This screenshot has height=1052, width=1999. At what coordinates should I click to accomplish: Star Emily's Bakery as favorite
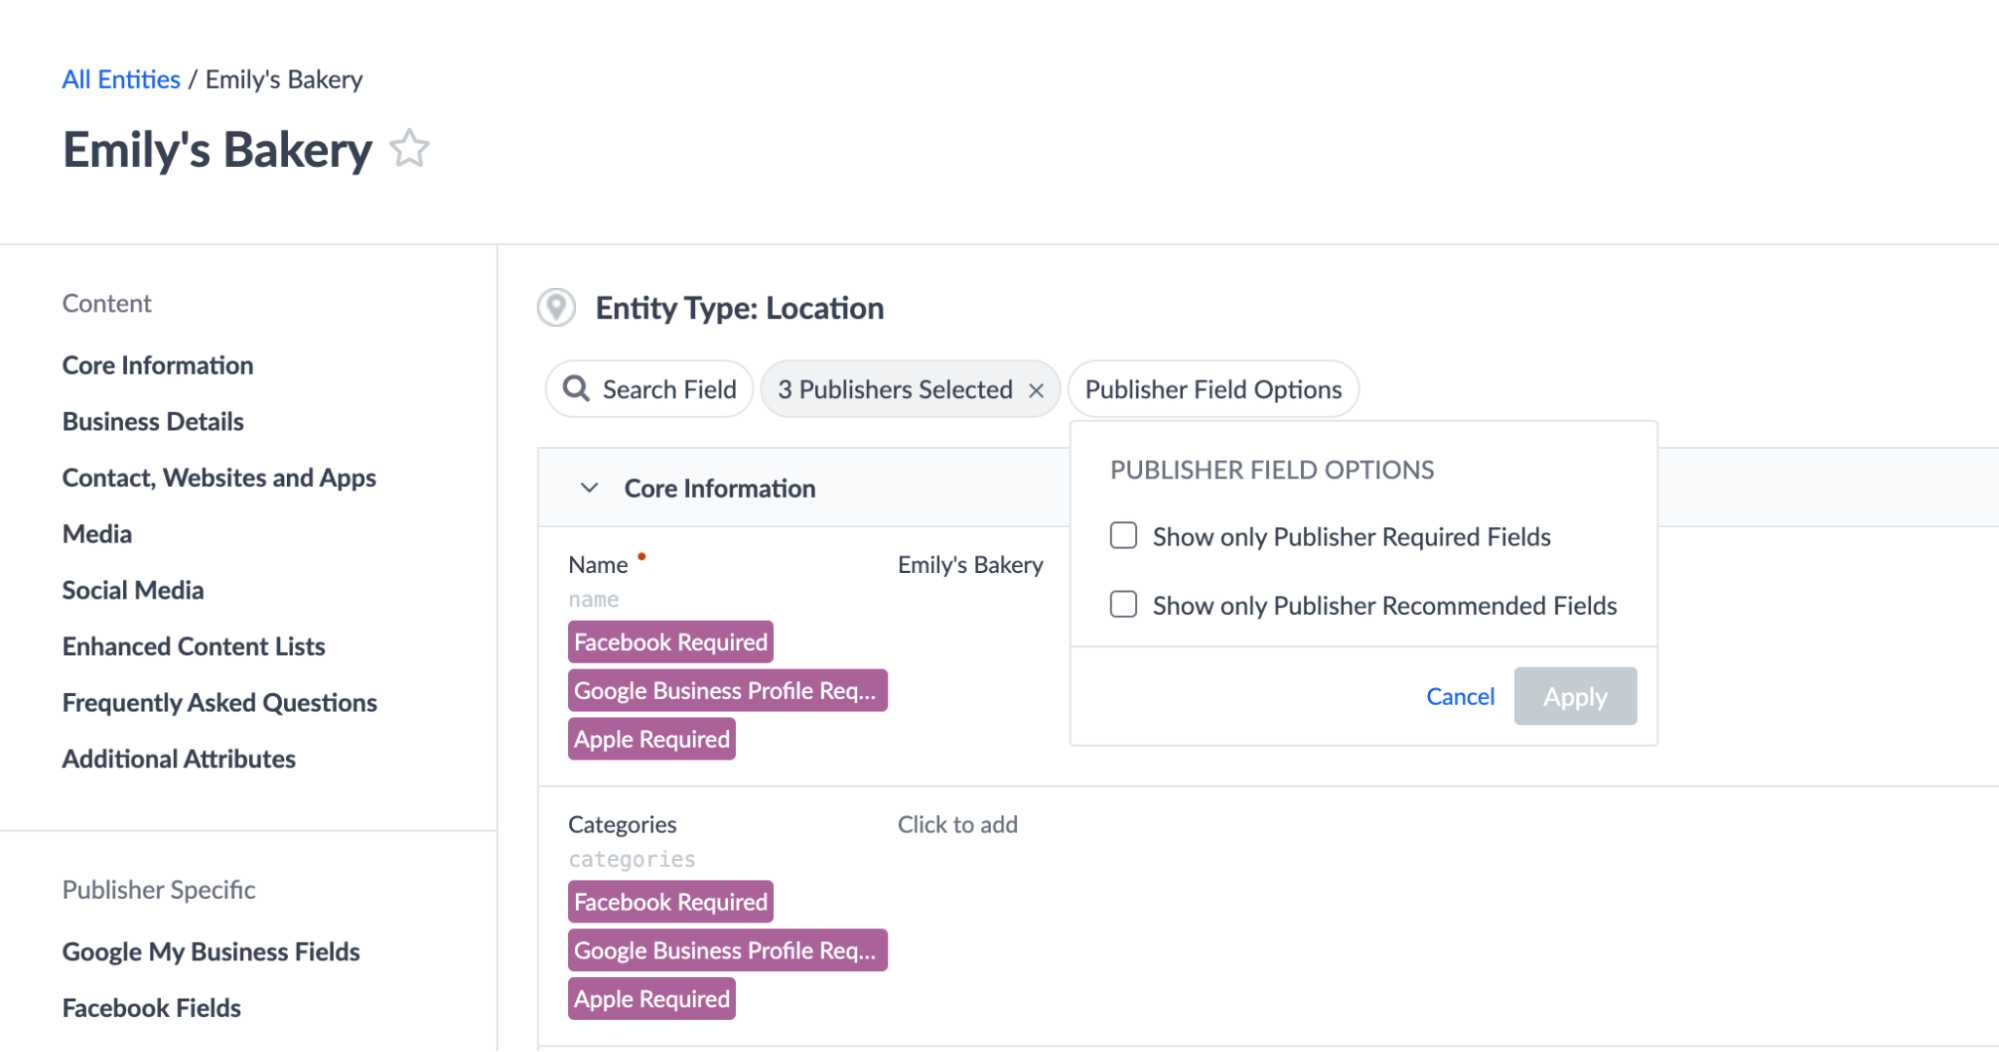pyautogui.click(x=409, y=149)
